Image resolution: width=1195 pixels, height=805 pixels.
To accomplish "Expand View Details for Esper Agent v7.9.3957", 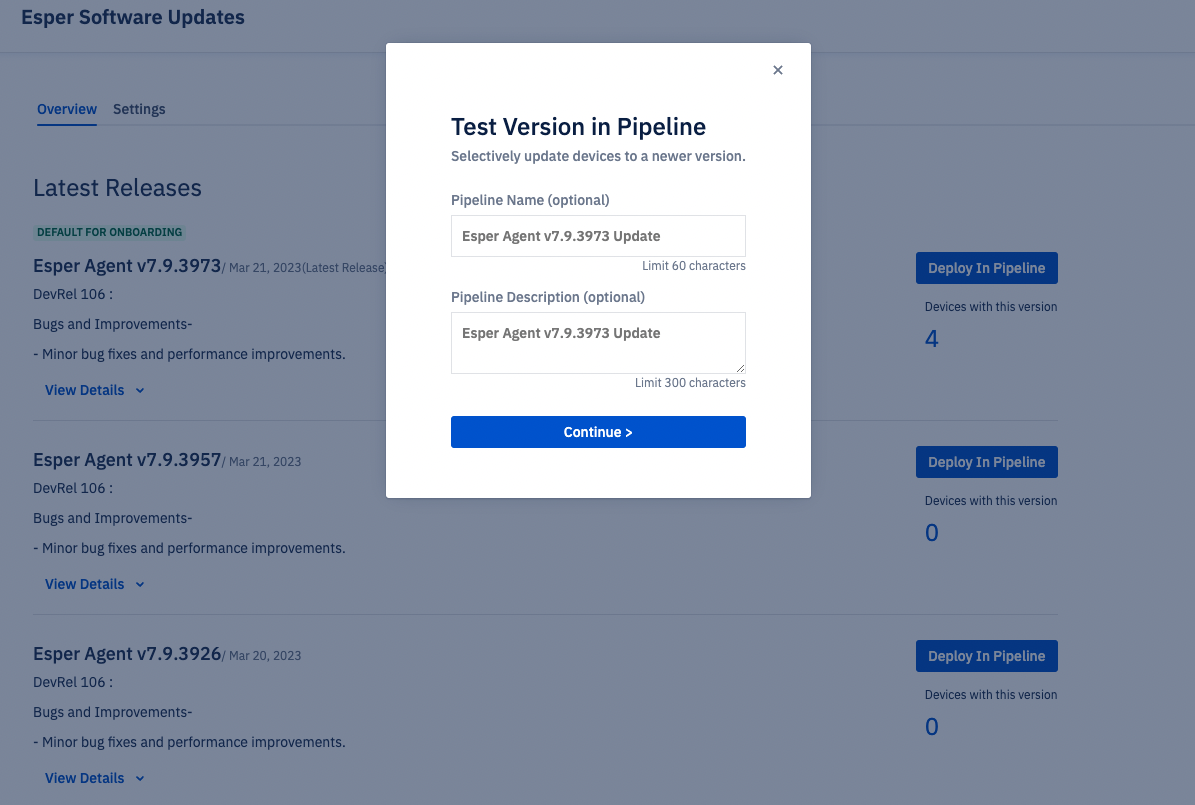I will point(85,585).
